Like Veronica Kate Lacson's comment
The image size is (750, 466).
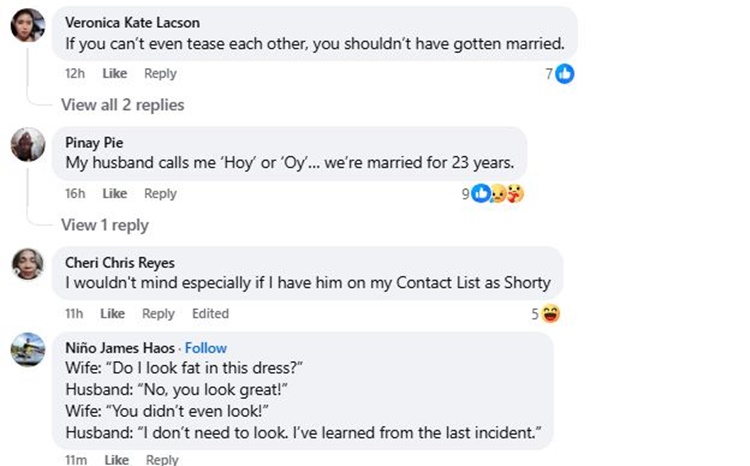pos(115,73)
